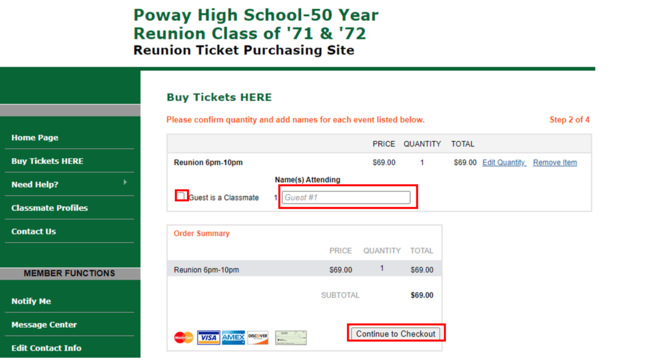646x363 pixels.
Task: Check the Guest is a Classmate box
Action: point(181,196)
